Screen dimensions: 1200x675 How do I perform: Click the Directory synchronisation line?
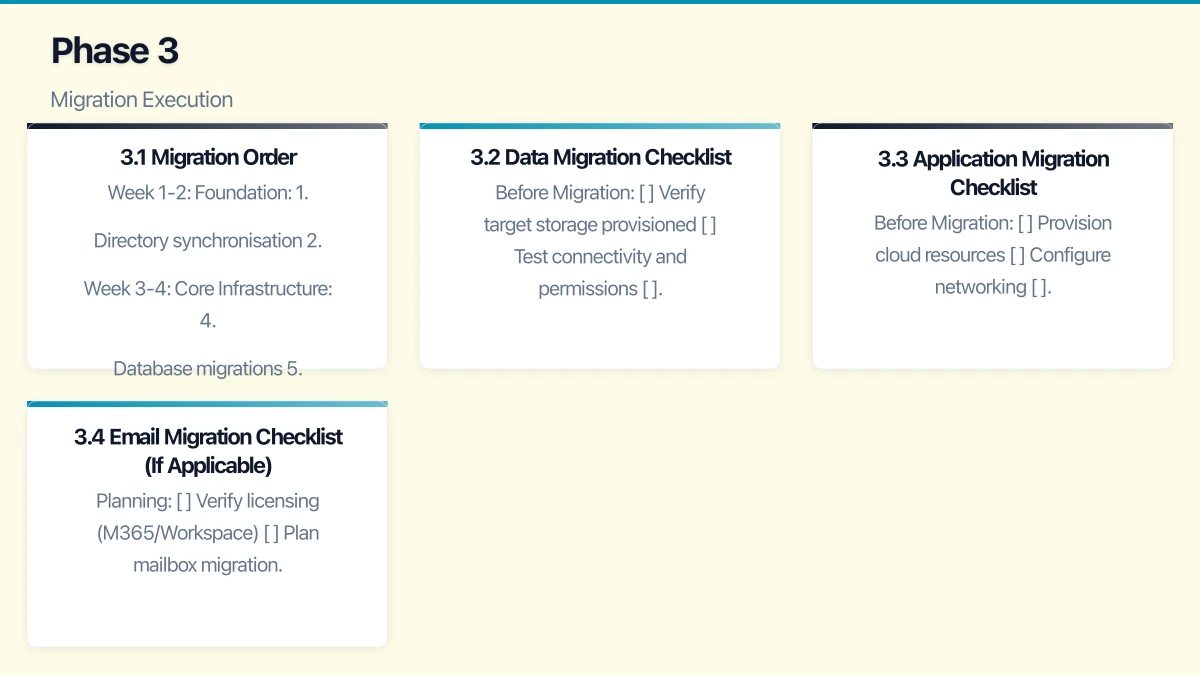pyautogui.click(x=208, y=241)
